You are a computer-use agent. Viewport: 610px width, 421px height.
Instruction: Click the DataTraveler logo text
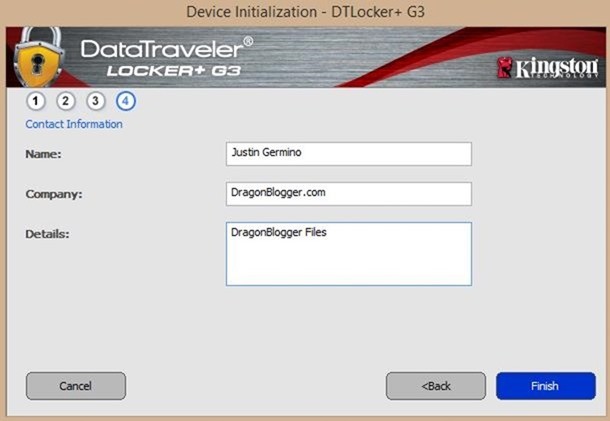(167, 48)
